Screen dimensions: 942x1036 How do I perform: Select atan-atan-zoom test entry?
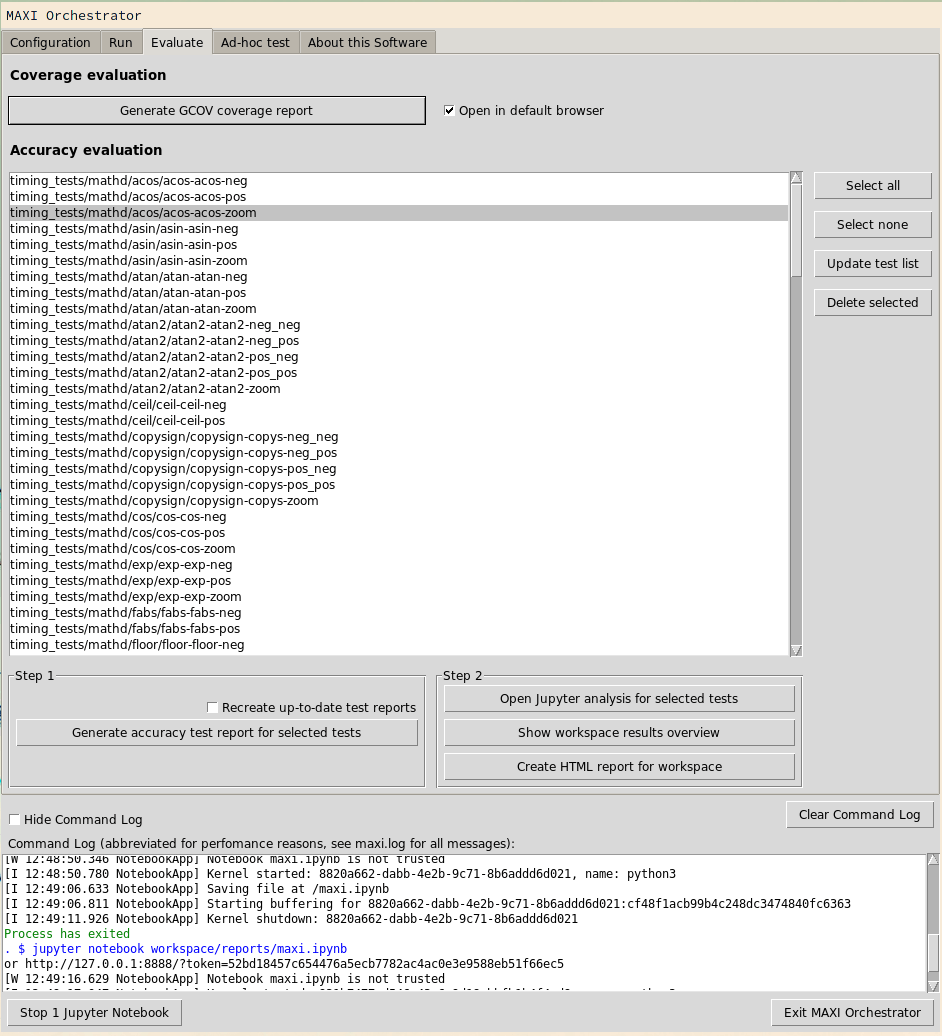(x=399, y=309)
